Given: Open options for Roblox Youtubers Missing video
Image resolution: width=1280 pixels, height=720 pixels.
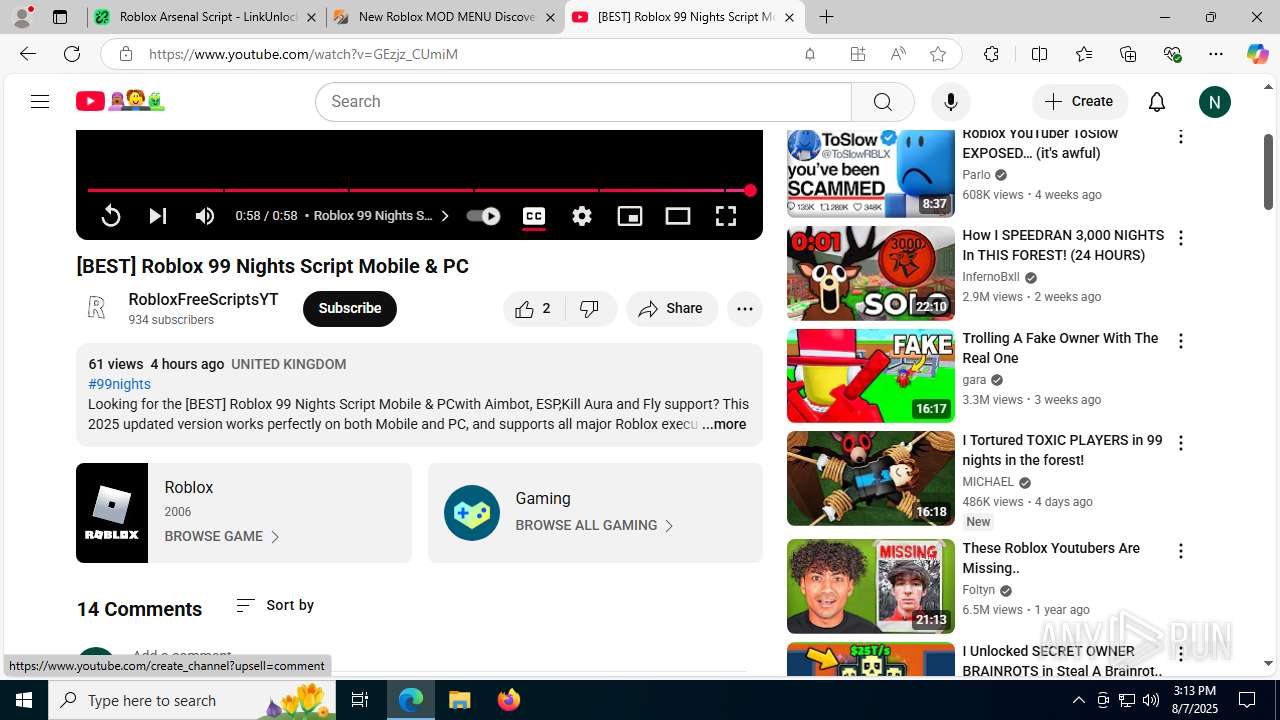Looking at the screenshot, I should point(1181,551).
